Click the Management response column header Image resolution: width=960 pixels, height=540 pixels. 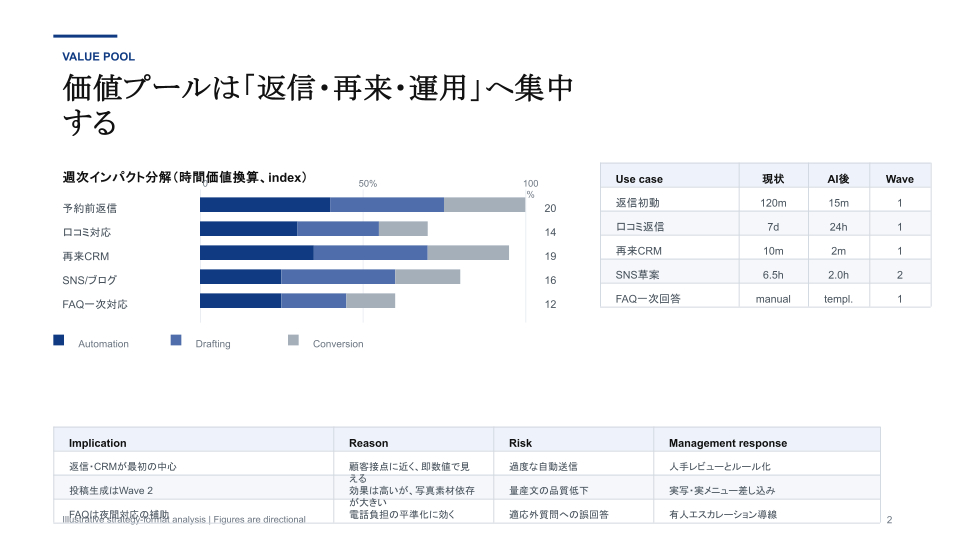pyautogui.click(x=728, y=443)
